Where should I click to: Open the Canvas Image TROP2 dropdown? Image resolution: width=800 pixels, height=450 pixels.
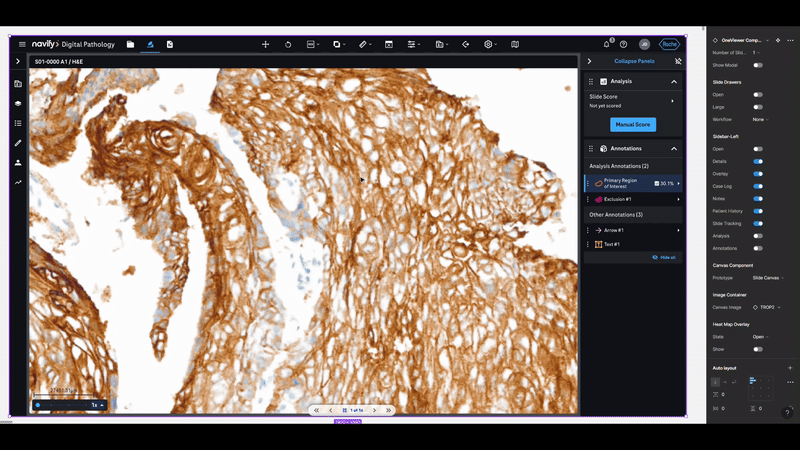(767, 308)
